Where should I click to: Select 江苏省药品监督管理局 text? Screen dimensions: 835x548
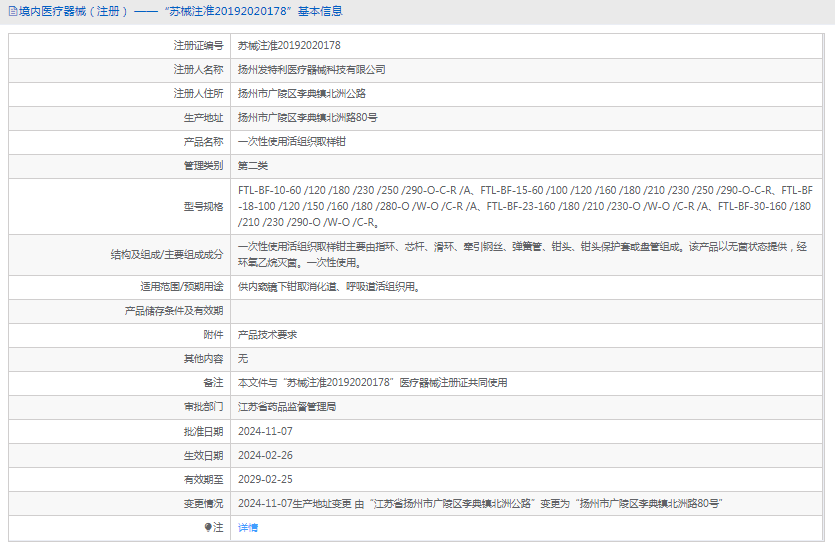coord(287,407)
